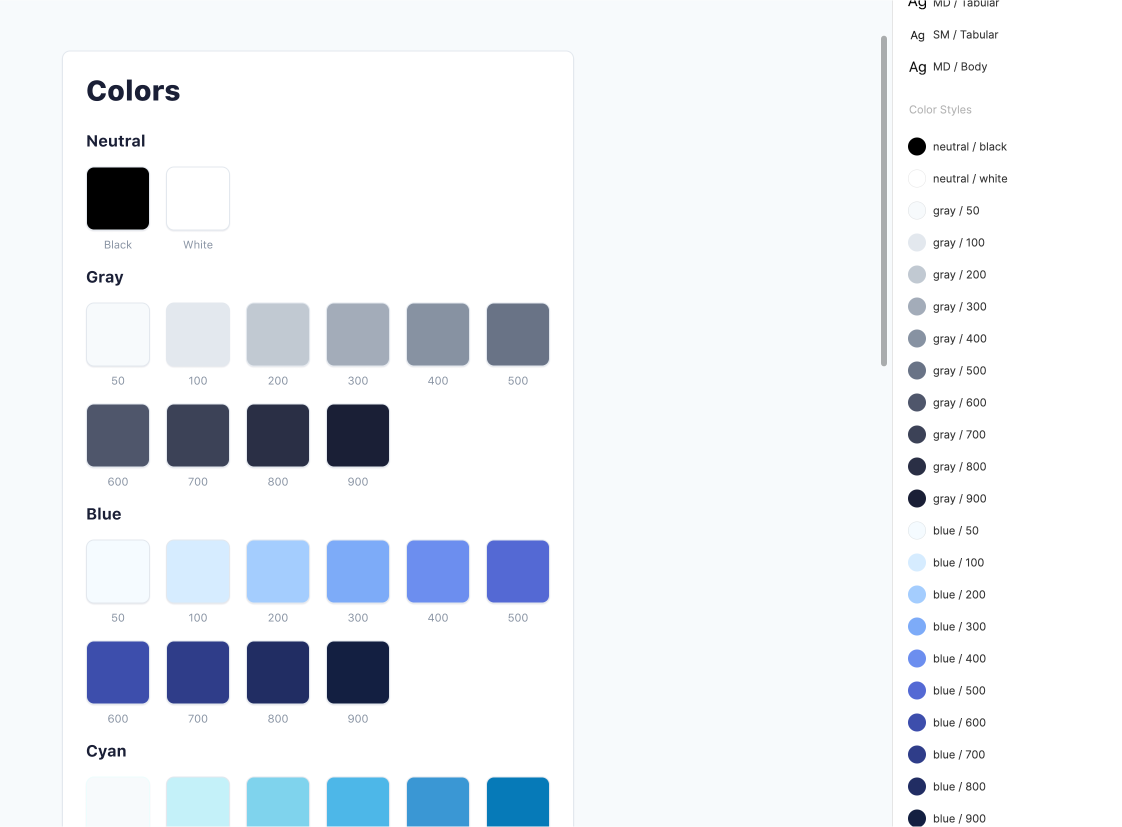Select the "neutral / black" color style
This screenshot has width=1122, height=827.
[x=957, y=146]
